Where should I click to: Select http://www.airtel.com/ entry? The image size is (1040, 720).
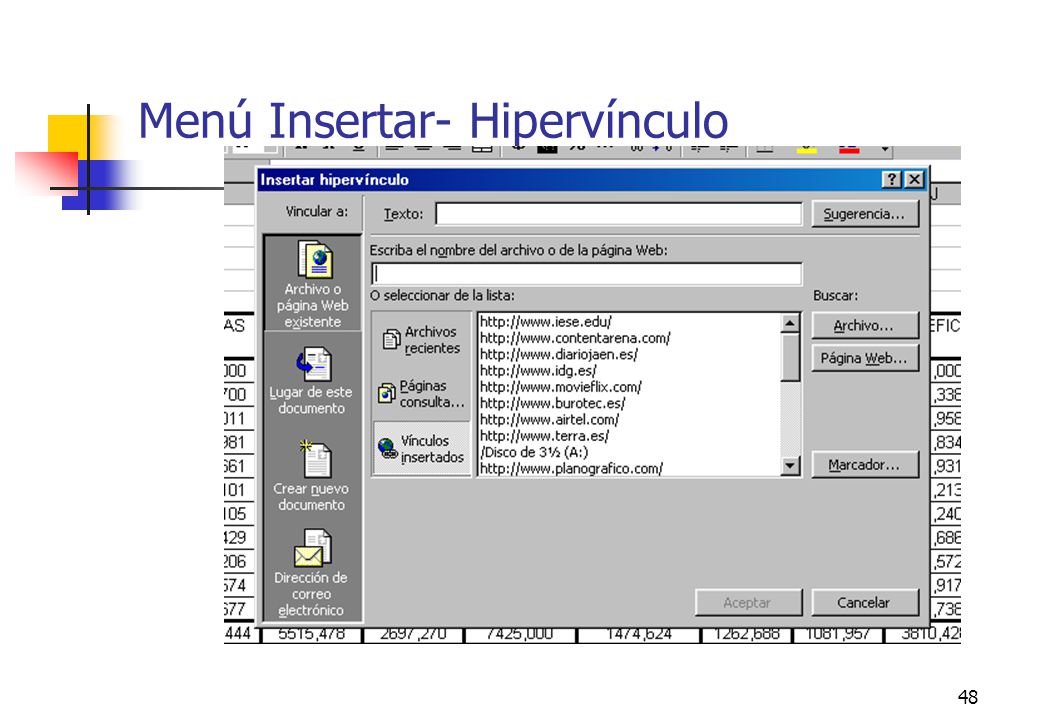[549, 420]
